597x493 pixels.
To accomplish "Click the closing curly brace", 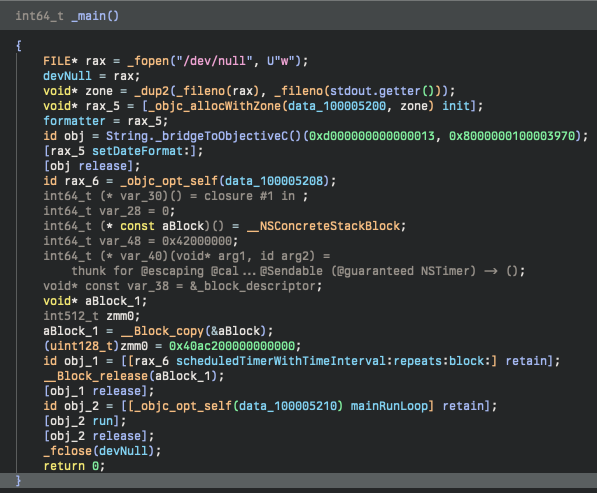I will pos(19,481).
